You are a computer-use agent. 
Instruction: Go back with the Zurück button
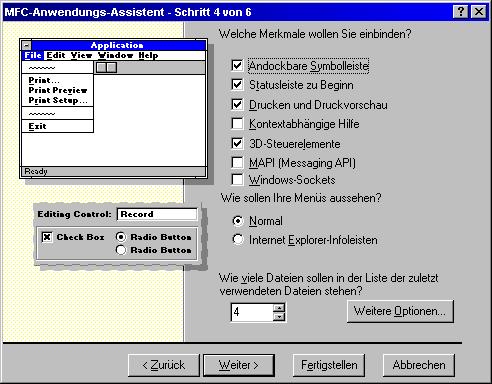164,365
